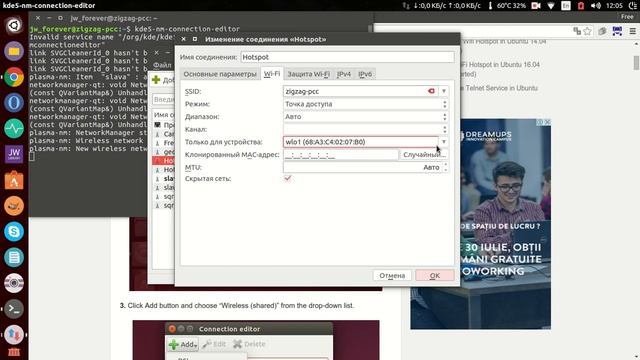Open the temperature sensor indicator
This screenshot has height=360, width=640.
pos(507,6)
